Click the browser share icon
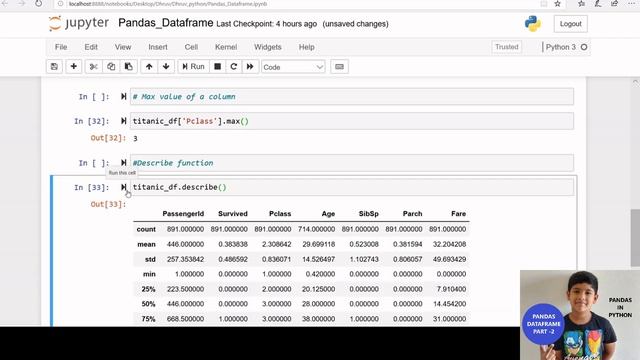Viewport: 640px width, 360px height. click(615, 4)
